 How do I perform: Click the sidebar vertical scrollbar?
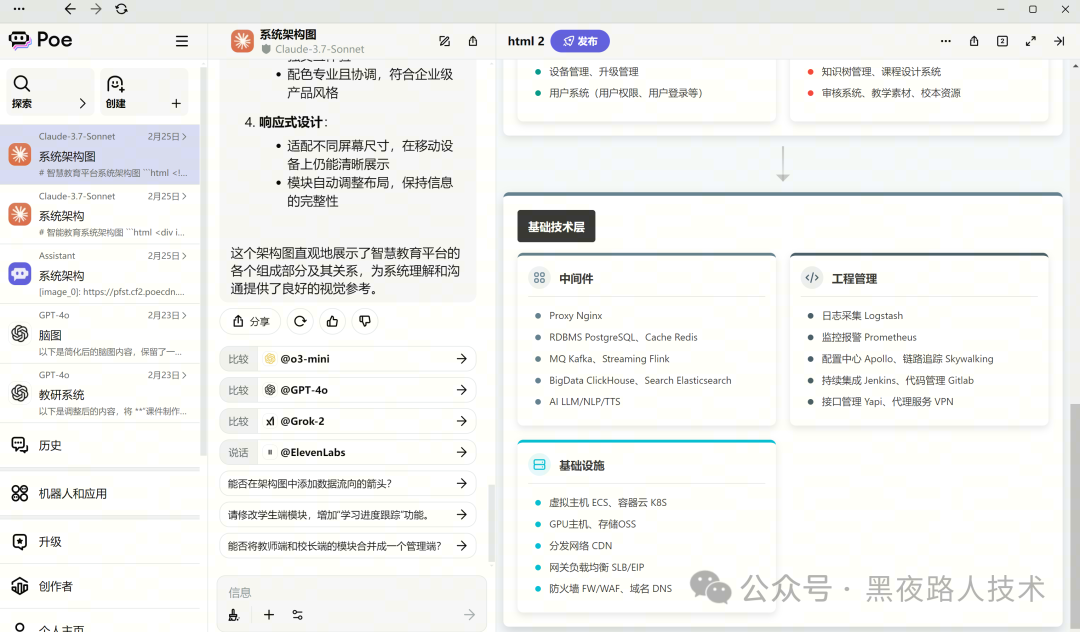point(202,260)
